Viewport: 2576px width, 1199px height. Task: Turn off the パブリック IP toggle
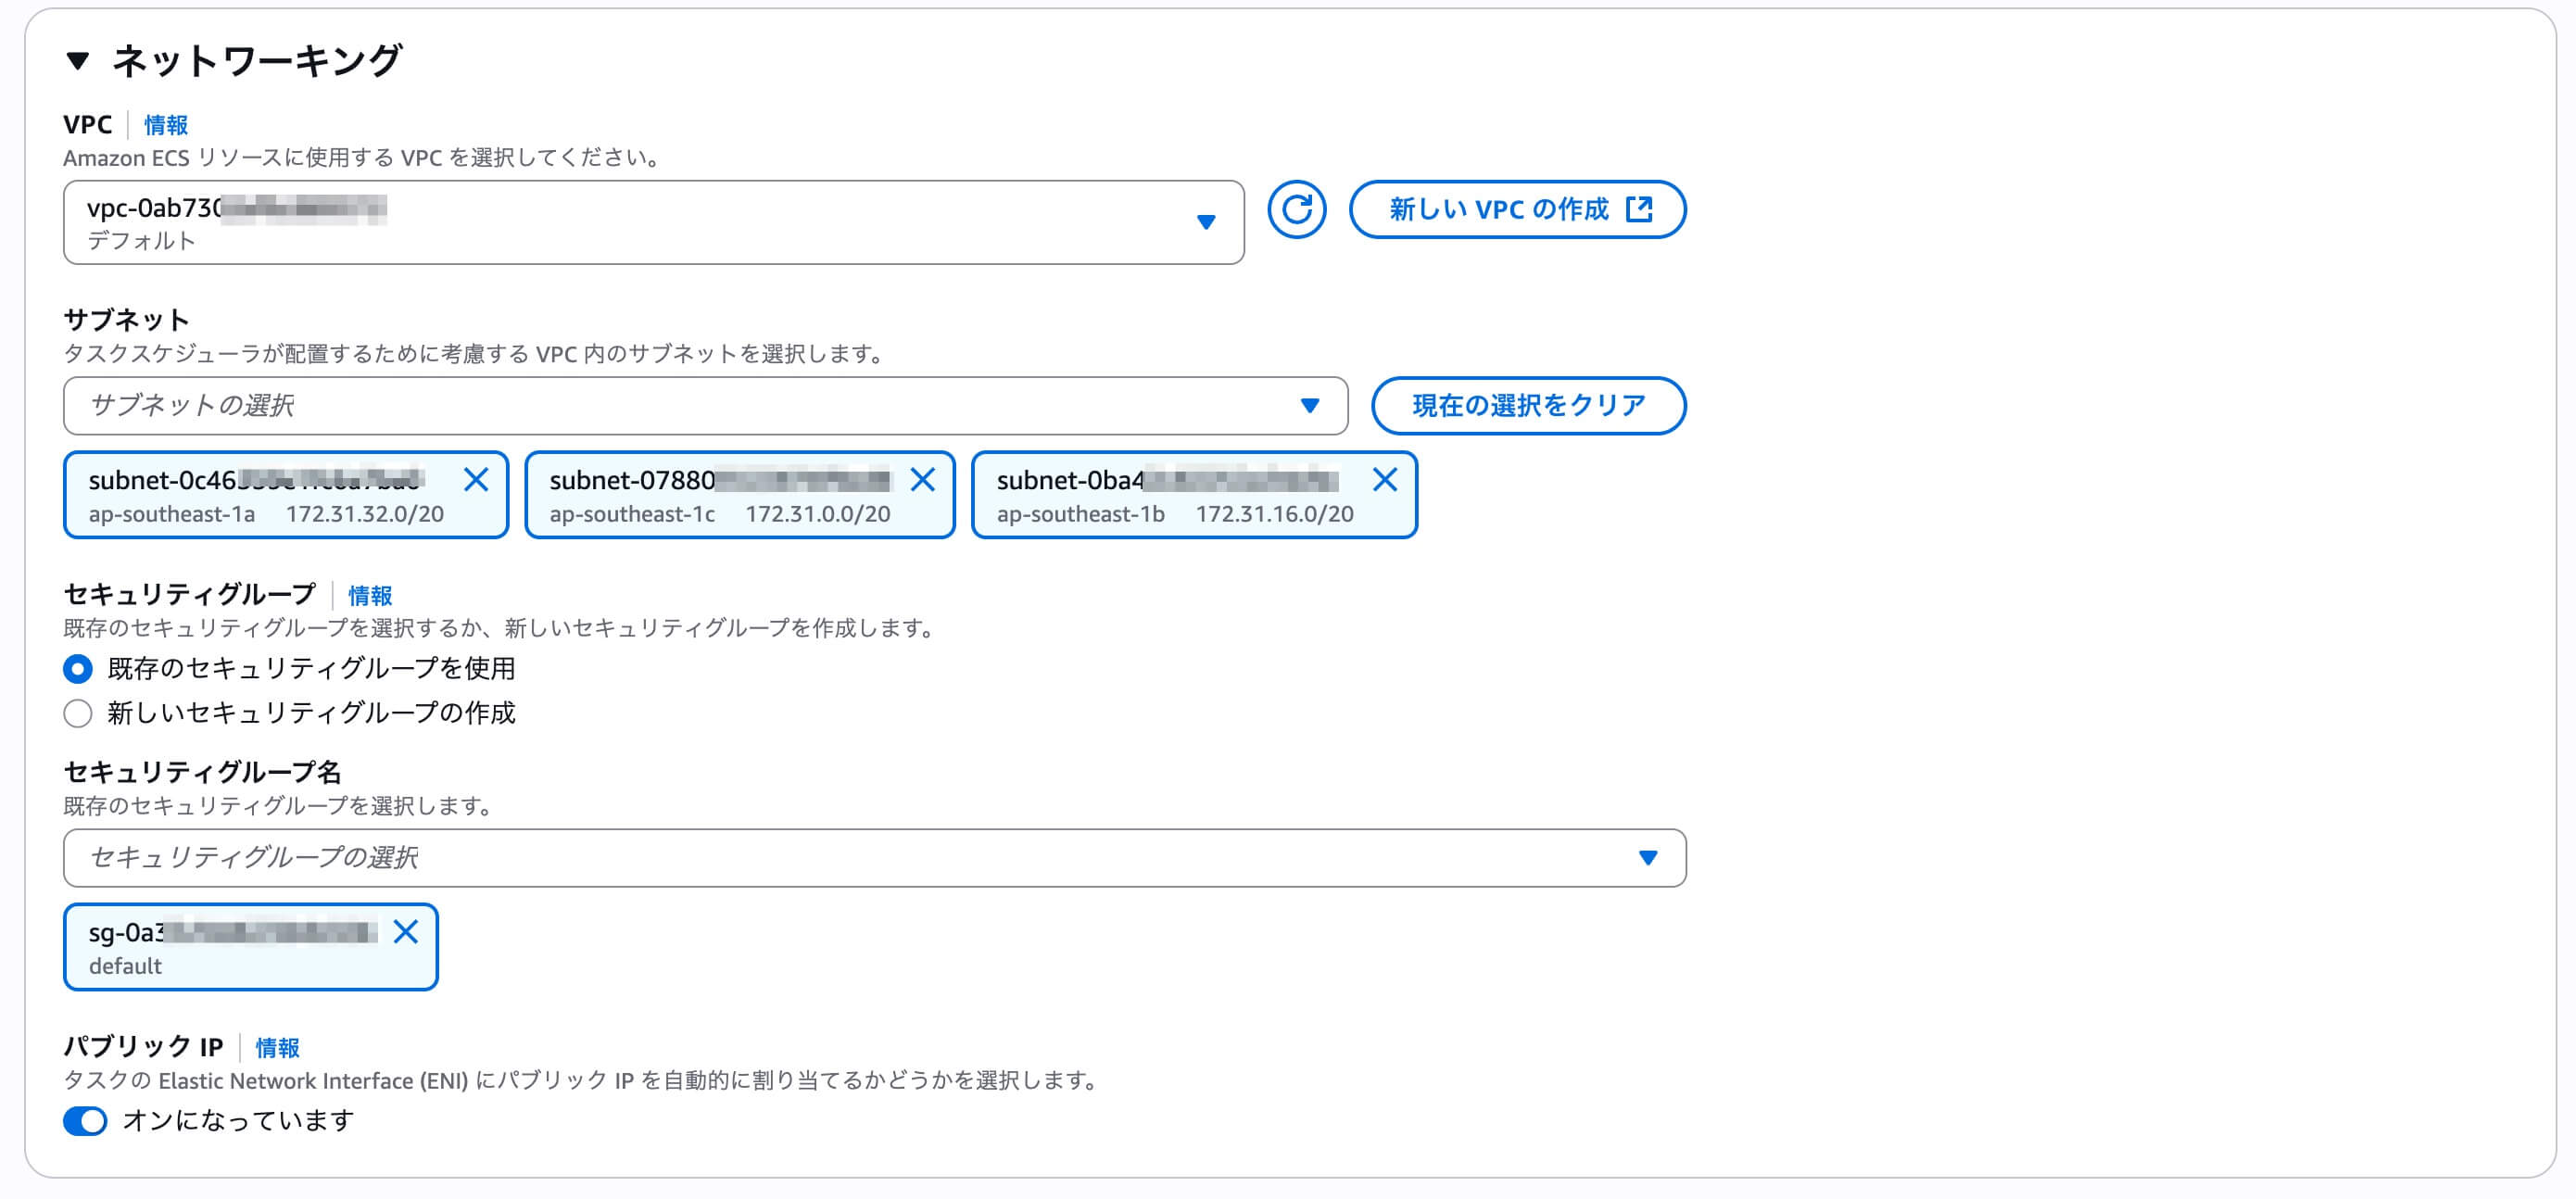click(x=86, y=1121)
